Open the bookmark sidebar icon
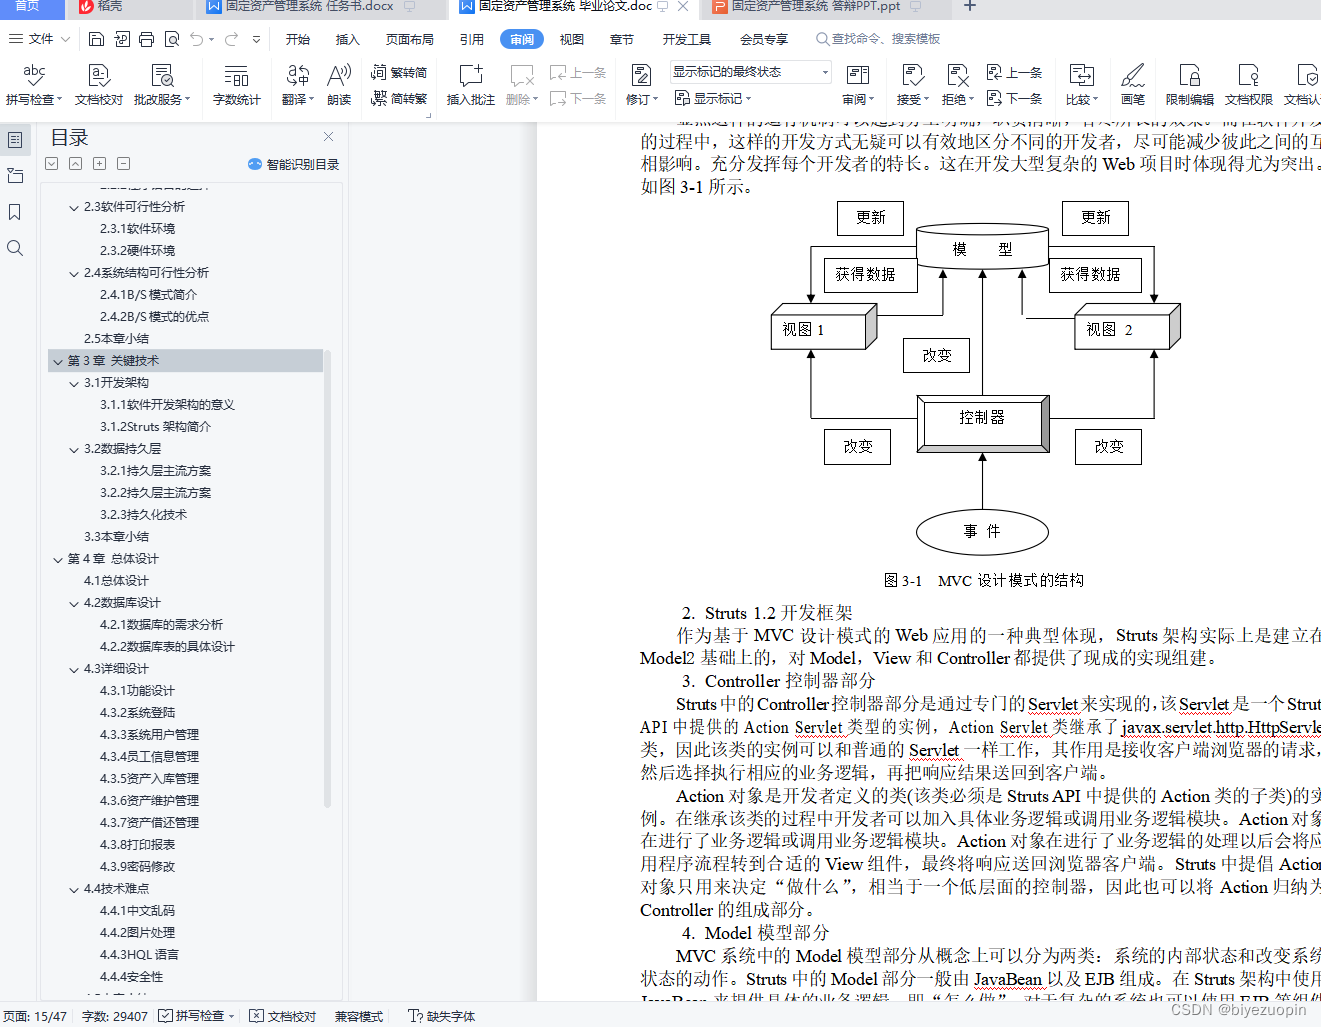Image resolution: width=1321 pixels, height=1027 pixels. (15, 212)
